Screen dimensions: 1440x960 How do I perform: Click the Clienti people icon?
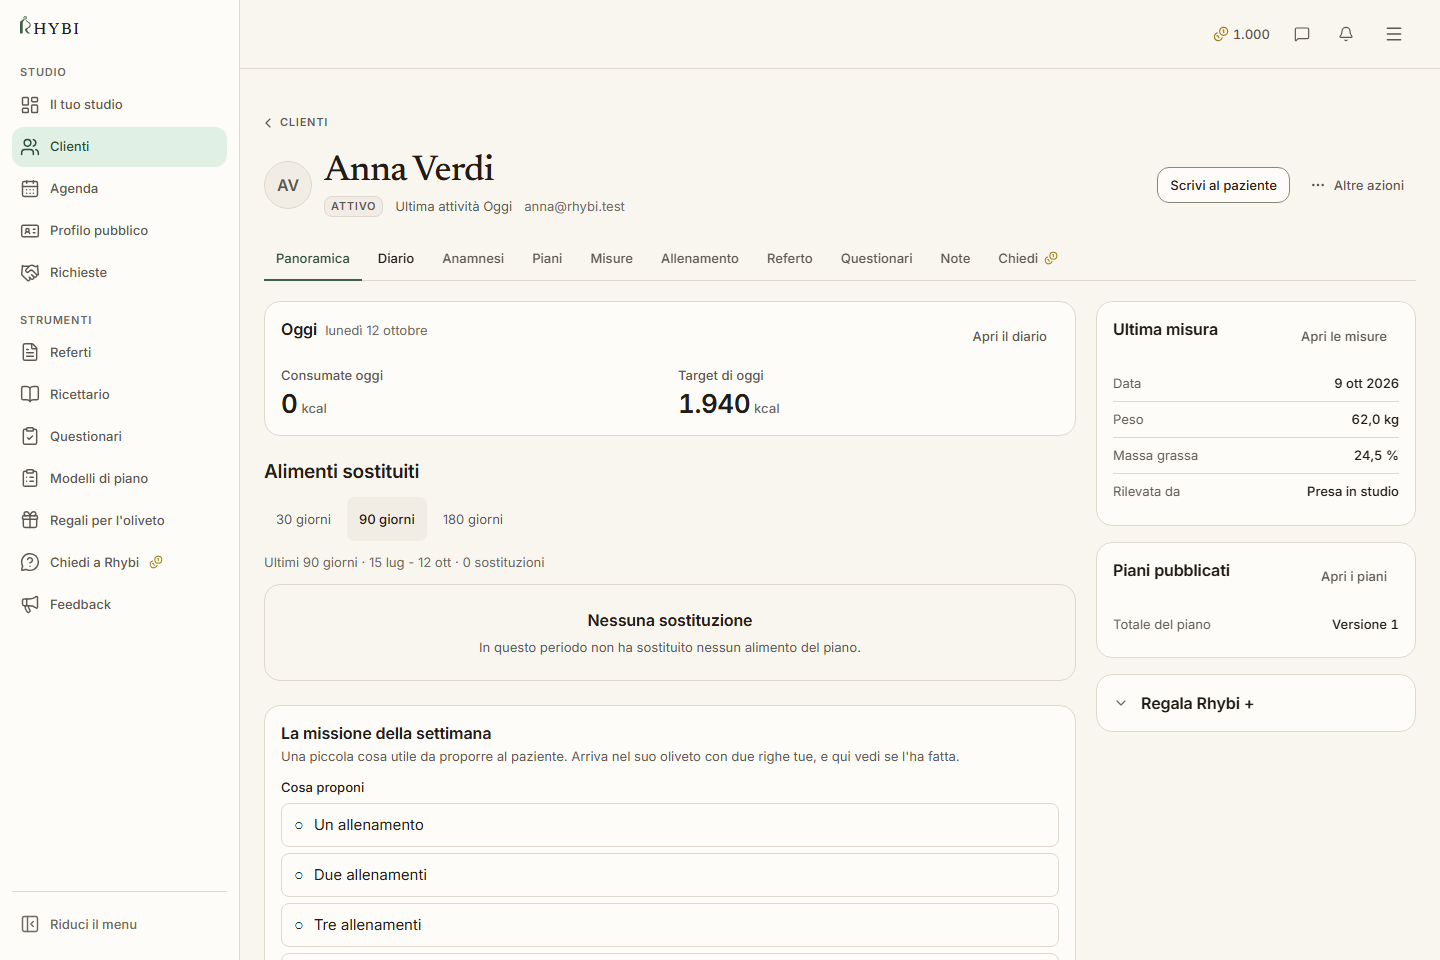tap(30, 147)
